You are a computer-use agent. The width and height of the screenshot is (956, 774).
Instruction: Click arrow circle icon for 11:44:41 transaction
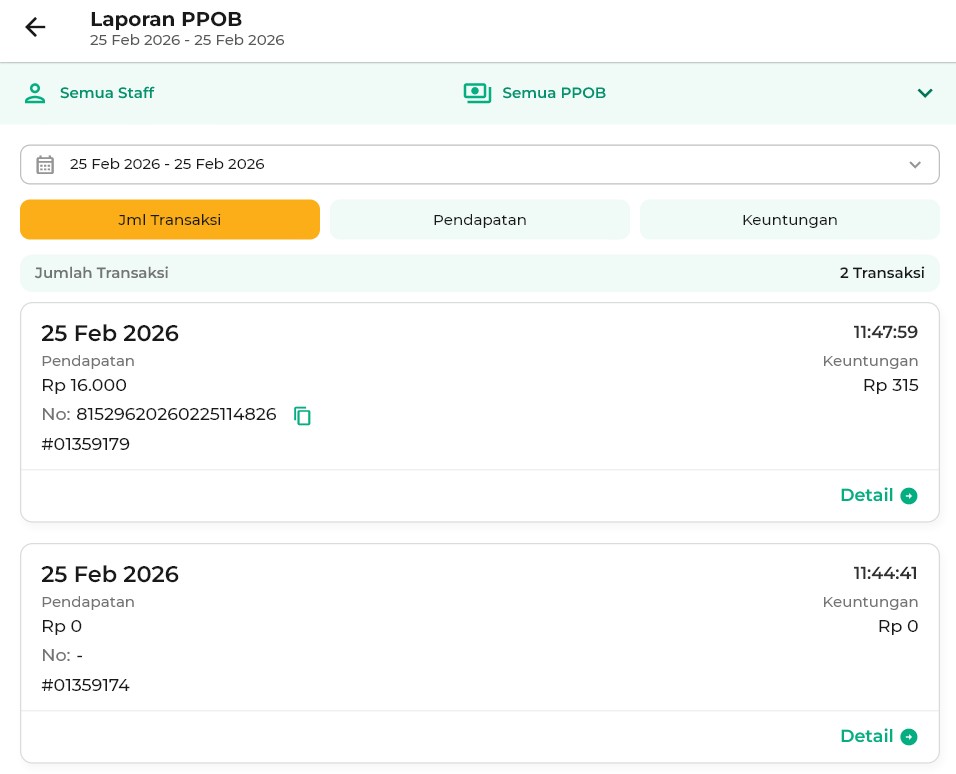pyautogui.click(x=908, y=737)
